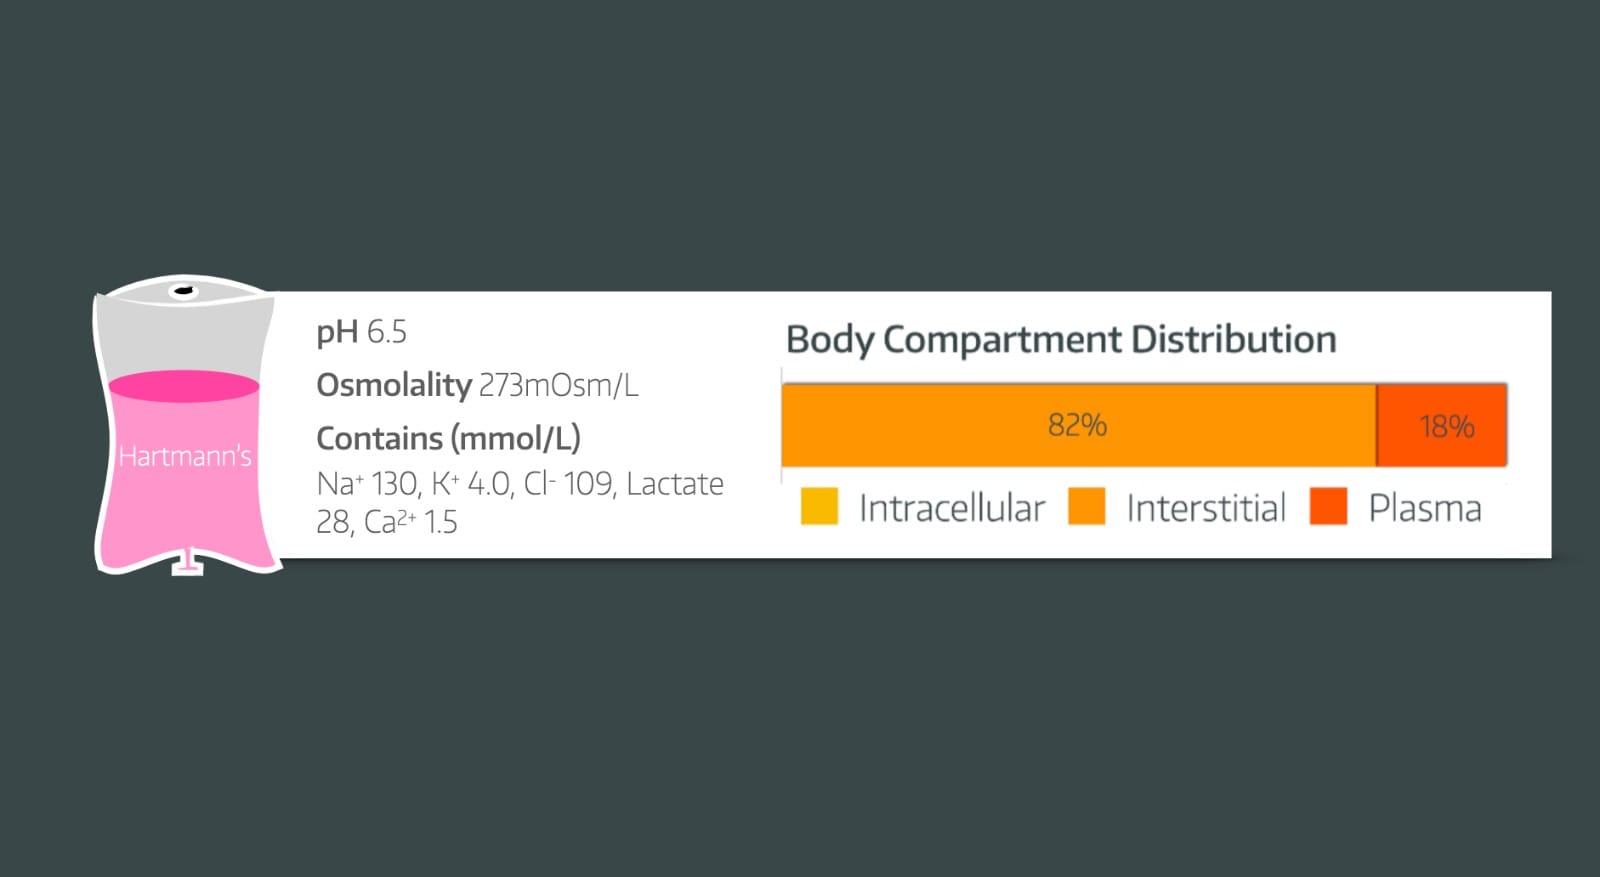
Task: Click the Contains (mmol/L) heading
Action: pos(448,438)
